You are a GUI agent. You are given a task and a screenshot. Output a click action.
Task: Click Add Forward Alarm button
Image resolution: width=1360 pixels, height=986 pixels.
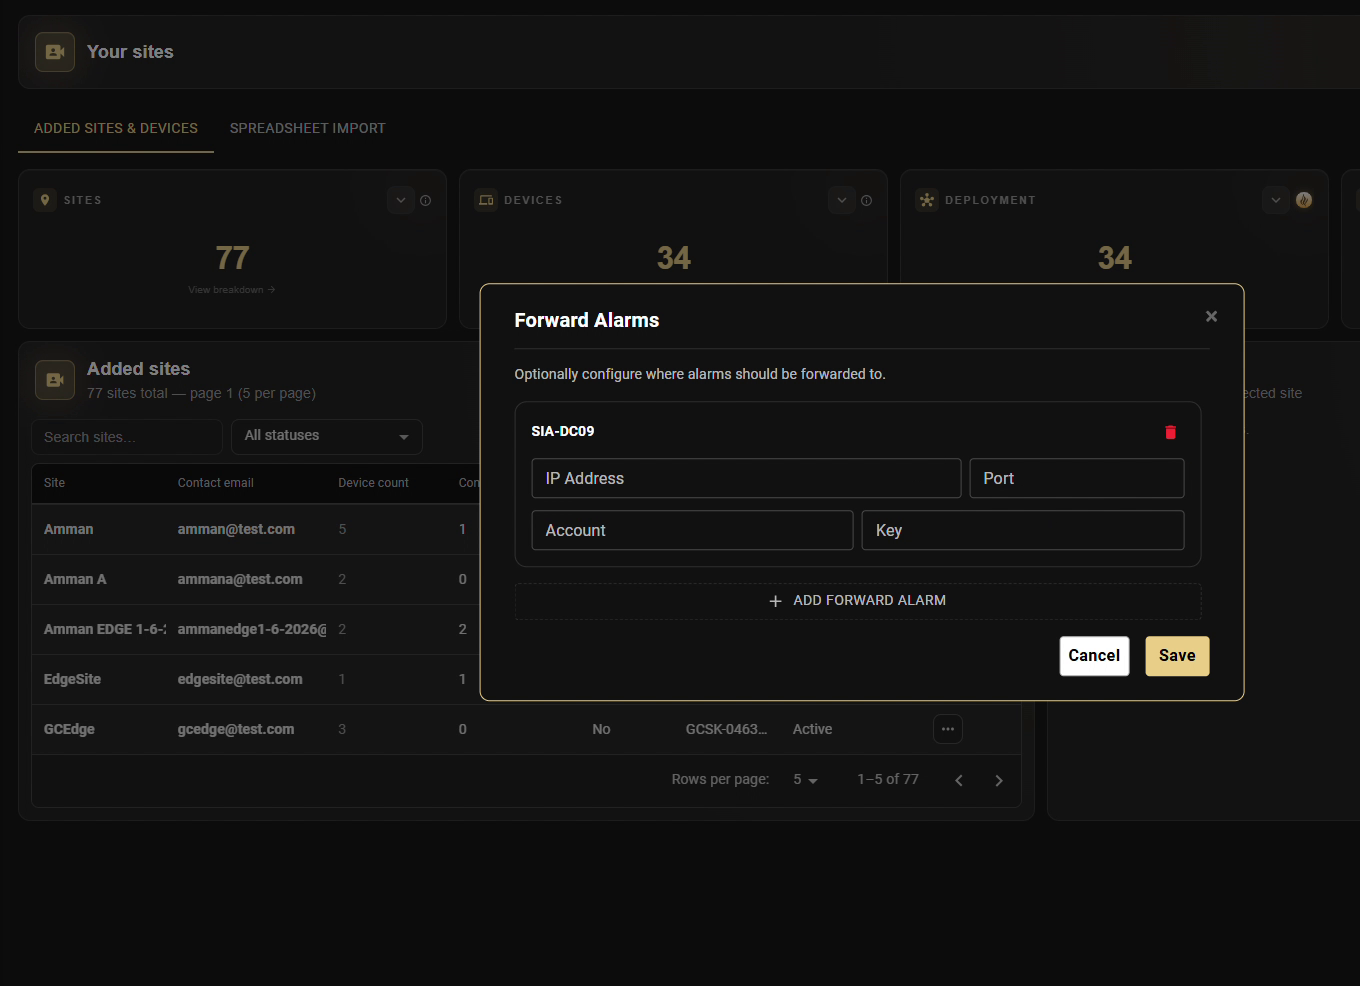858,601
